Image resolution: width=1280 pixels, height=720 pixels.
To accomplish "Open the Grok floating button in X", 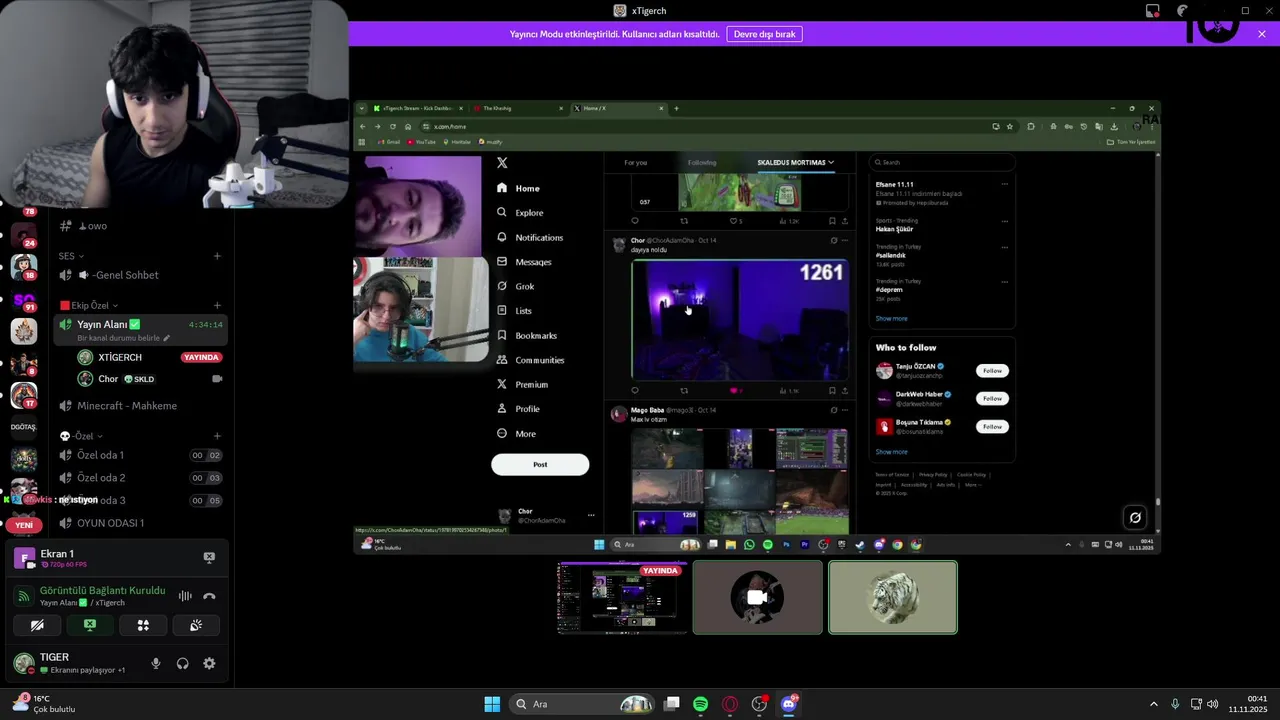I will click(x=1135, y=518).
